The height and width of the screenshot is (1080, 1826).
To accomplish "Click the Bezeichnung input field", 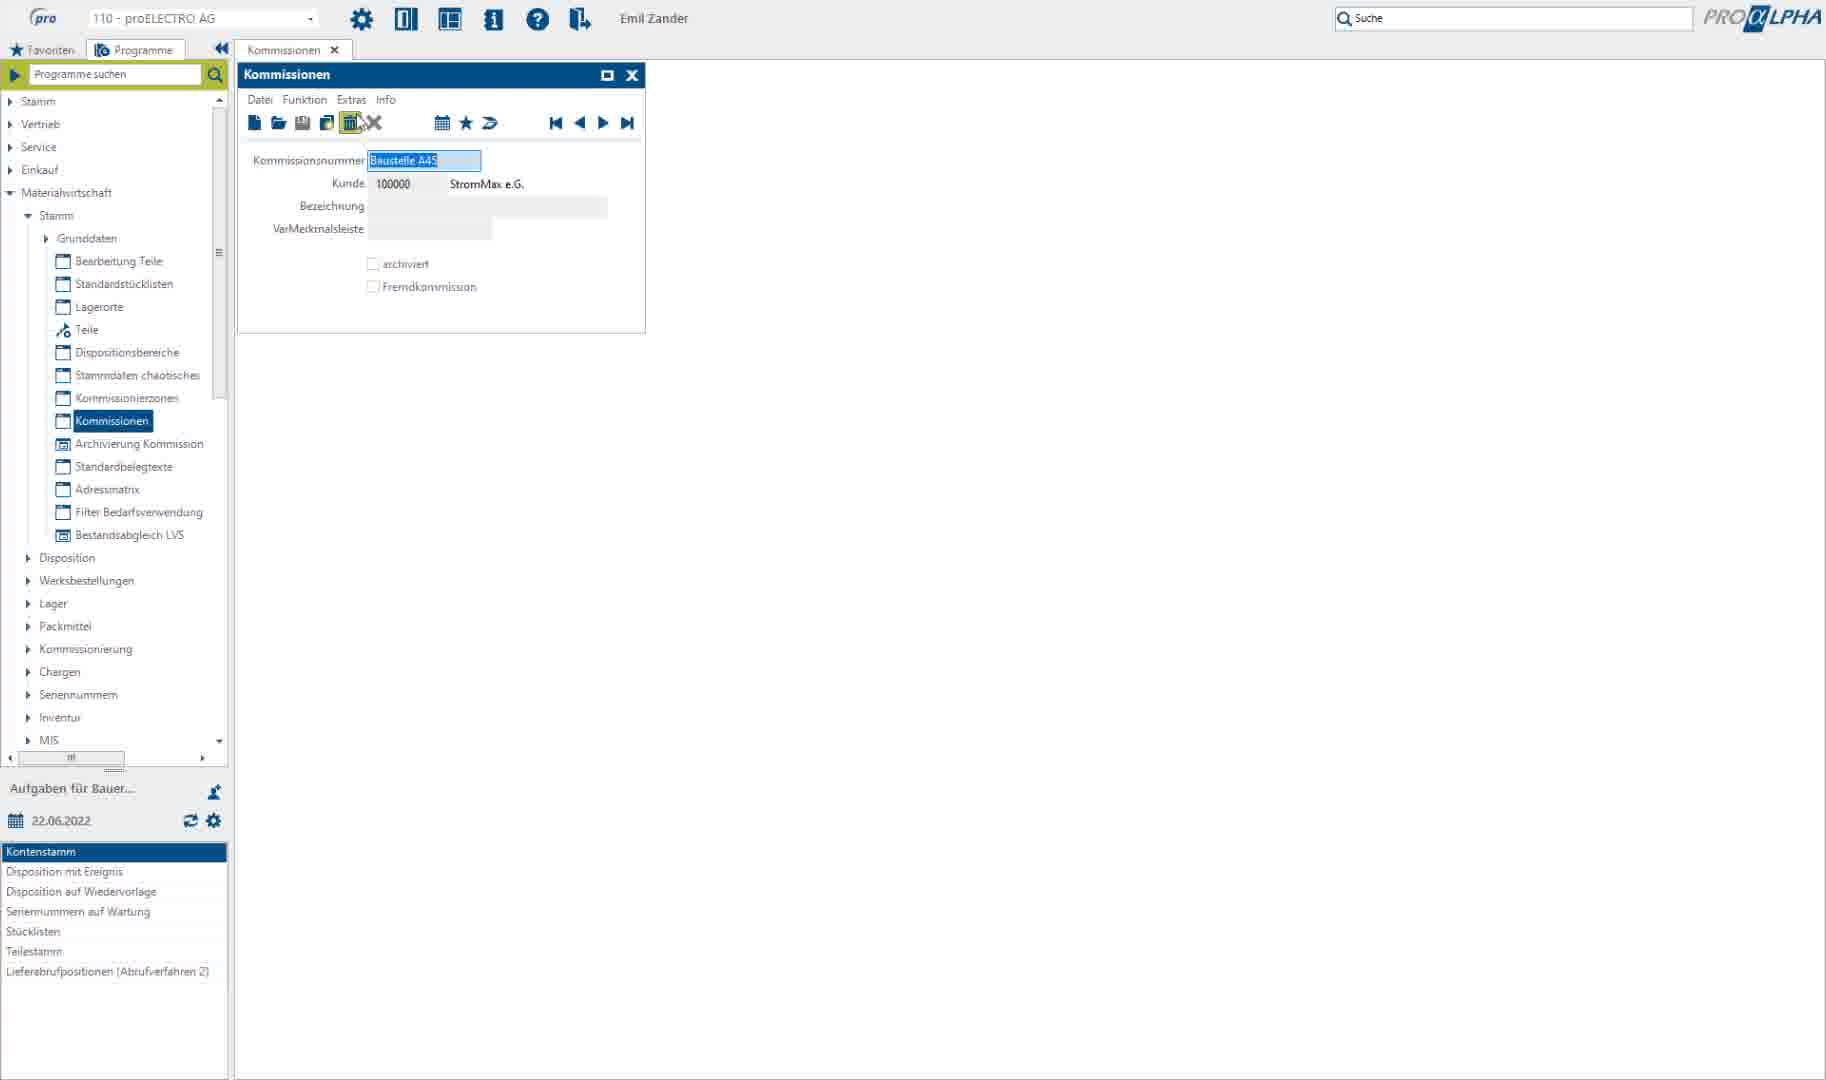I will coord(488,207).
